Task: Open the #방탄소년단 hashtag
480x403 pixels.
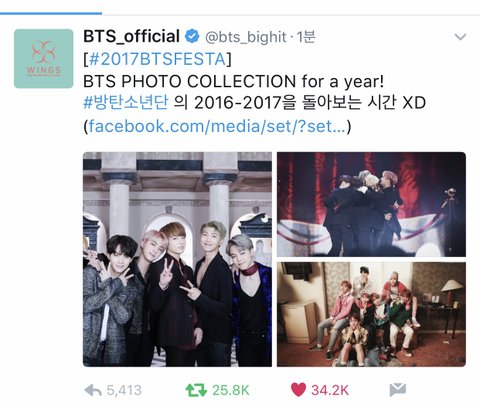Action: click(126, 102)
